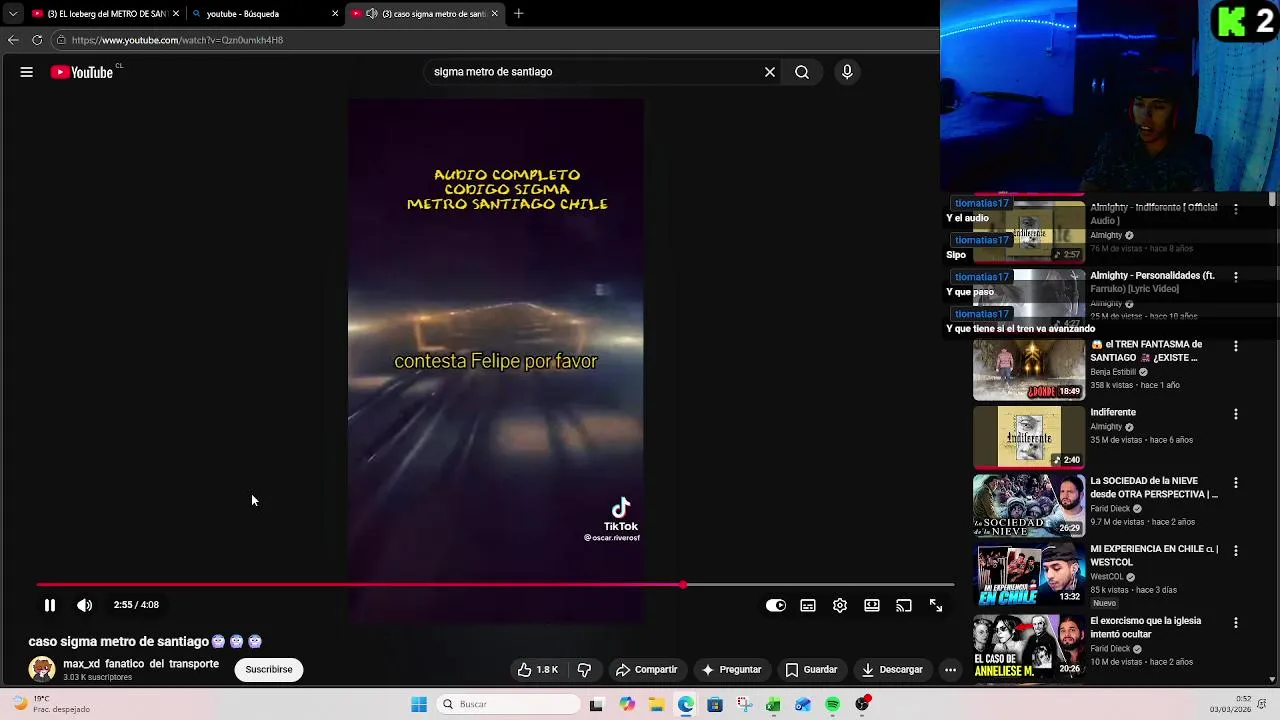Dislike the video
Image resolution: width=1280 pixels, height=720 pixels.
584,670
